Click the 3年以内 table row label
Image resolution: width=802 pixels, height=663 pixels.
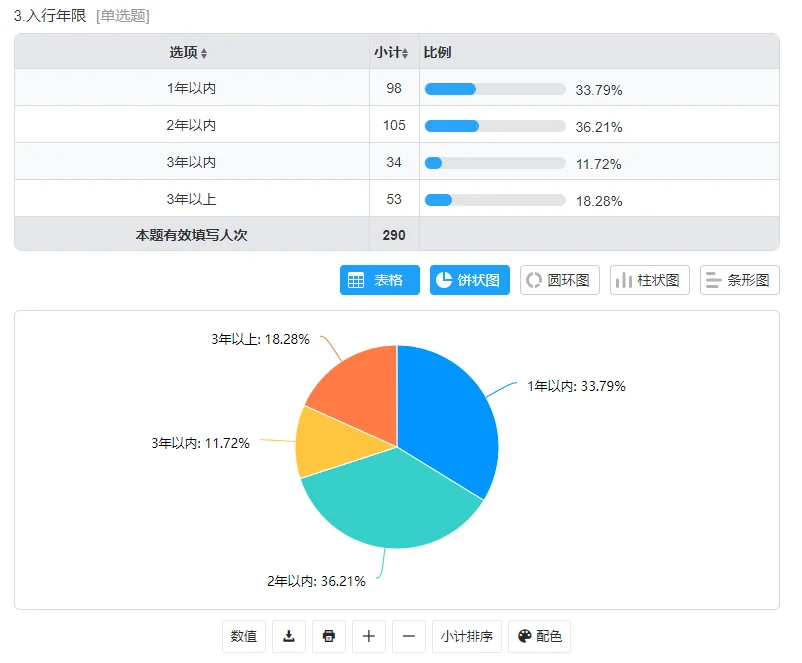coord(191,162)
